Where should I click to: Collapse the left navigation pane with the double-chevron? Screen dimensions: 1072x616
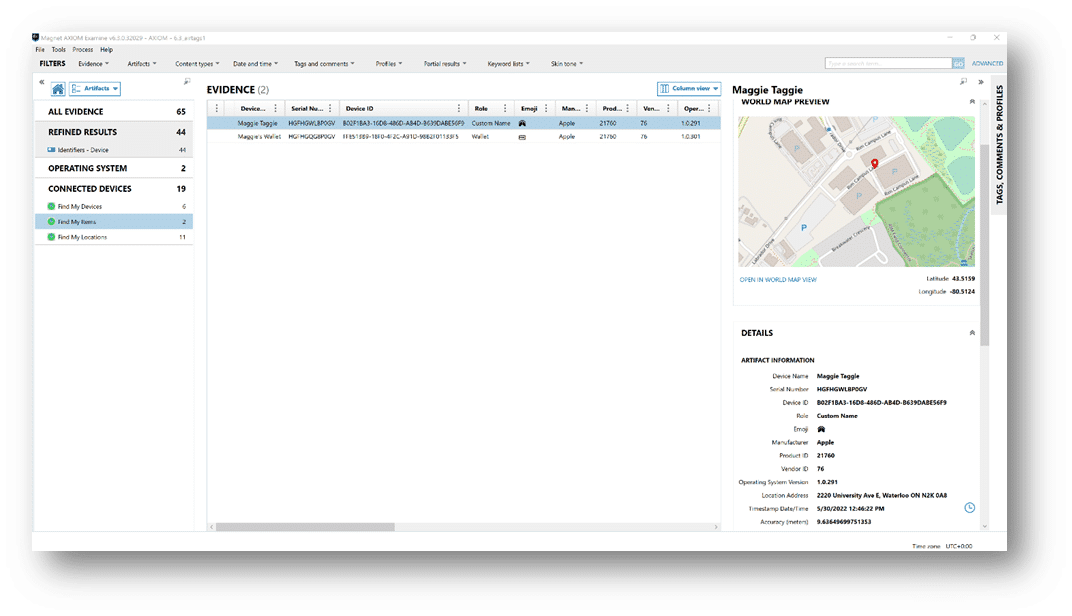[42, 82]
